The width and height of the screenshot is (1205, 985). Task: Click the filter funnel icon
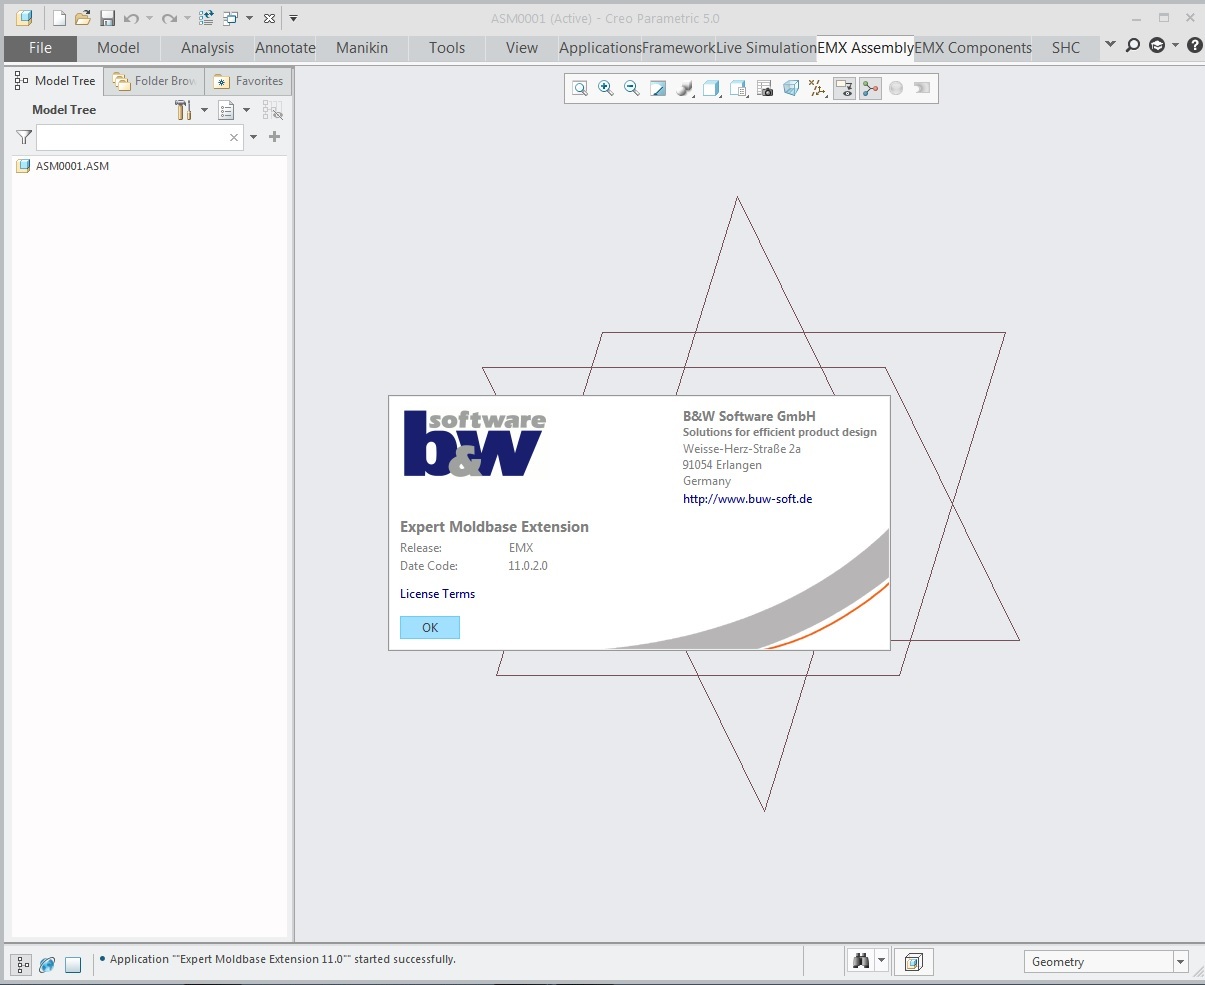tap(24, 137)
